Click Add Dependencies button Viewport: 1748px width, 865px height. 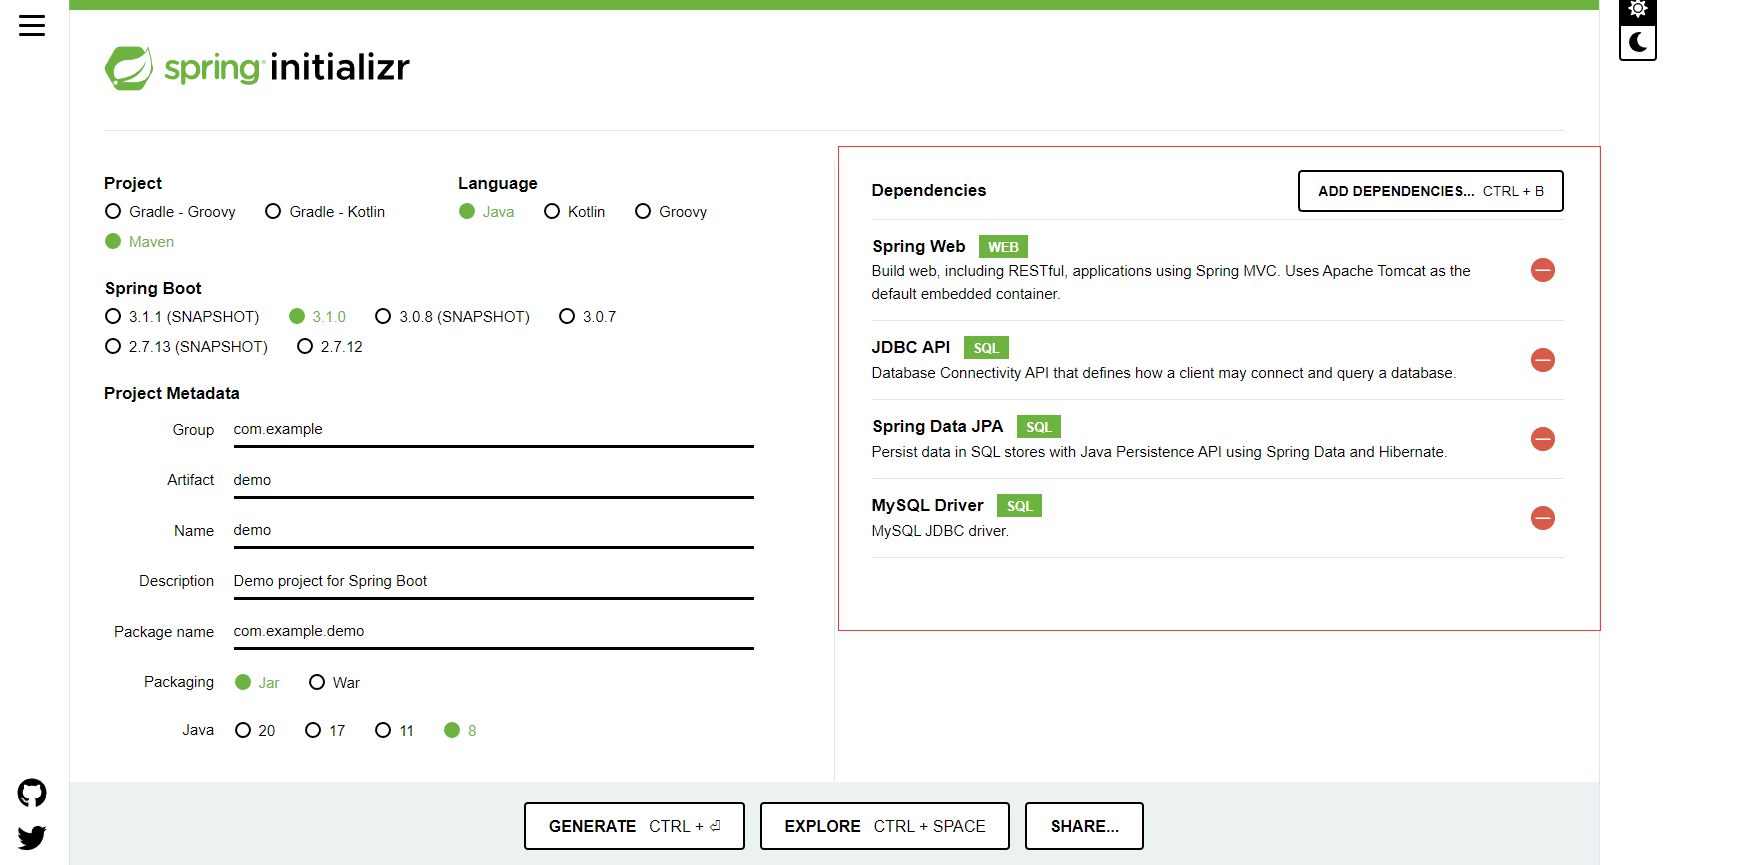(1430, 191)
